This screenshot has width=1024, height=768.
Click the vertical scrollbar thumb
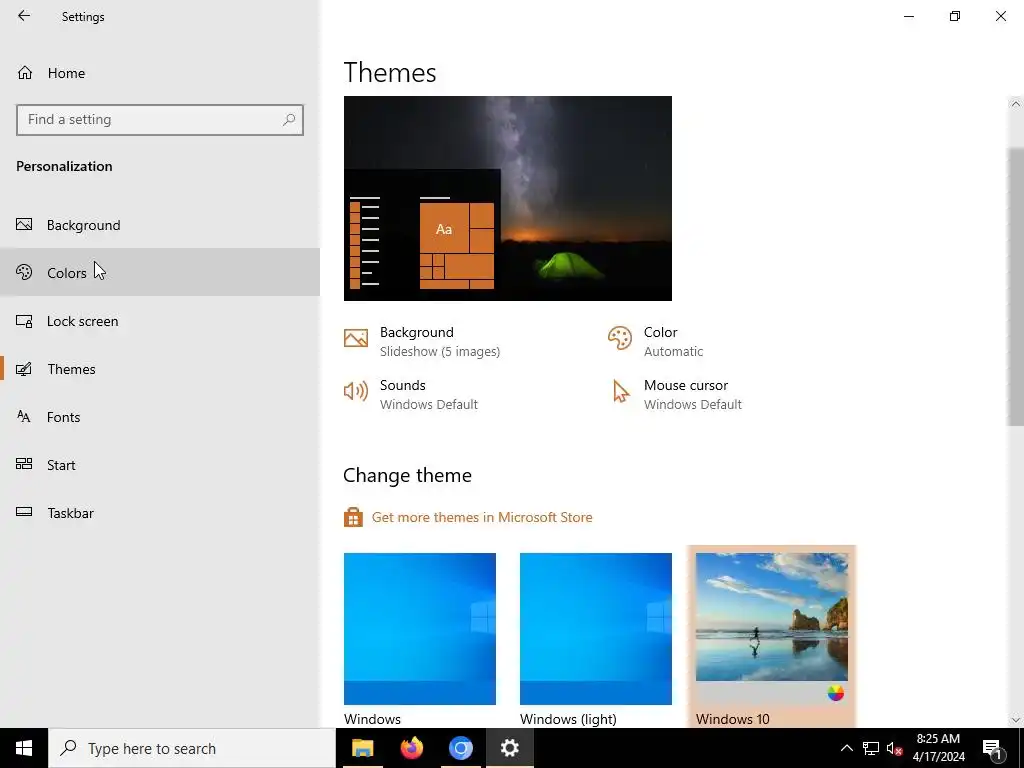(1016, 286)
